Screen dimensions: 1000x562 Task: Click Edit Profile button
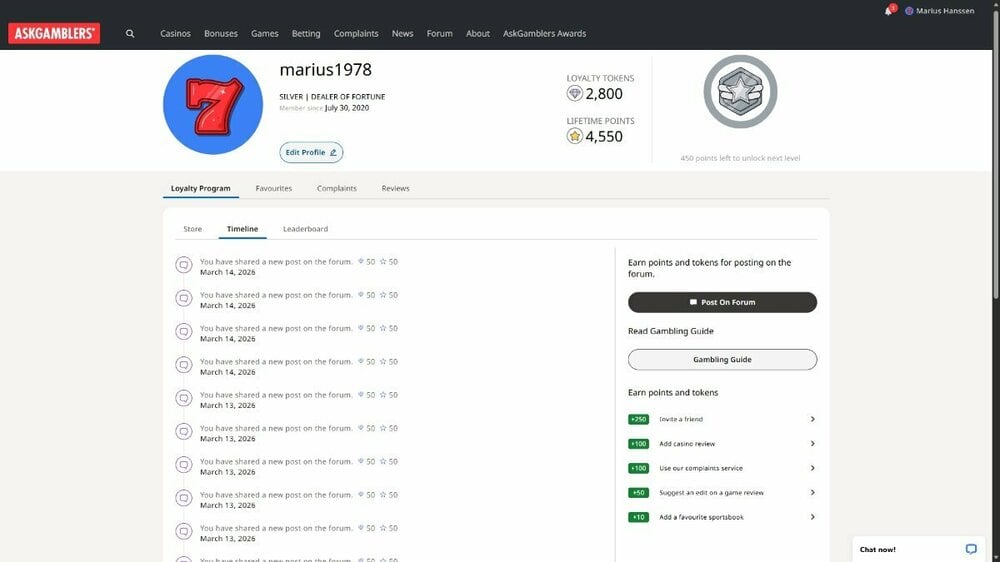coord(311,152)
